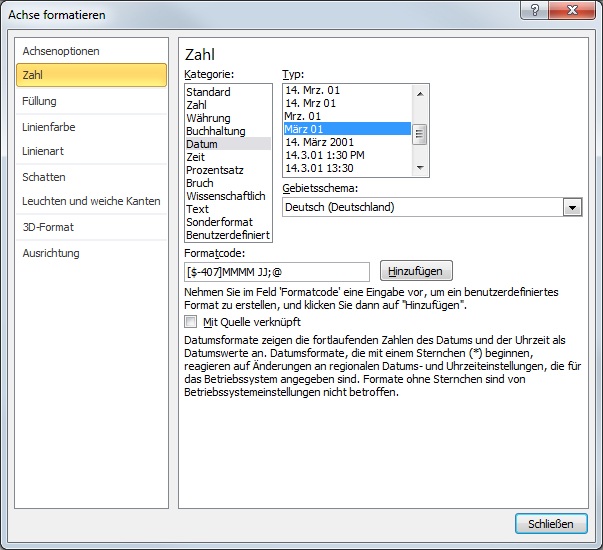Select type '14.3.01 1:30 PM'

[347, 155]
